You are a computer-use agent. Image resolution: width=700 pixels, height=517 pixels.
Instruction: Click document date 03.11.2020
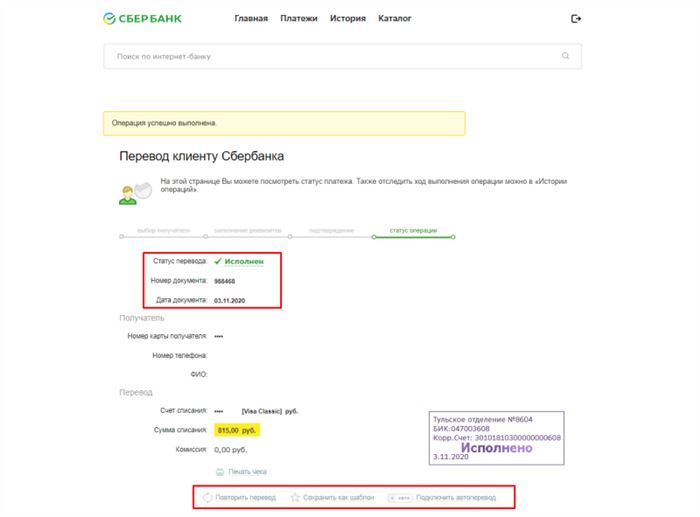point(229,300)
